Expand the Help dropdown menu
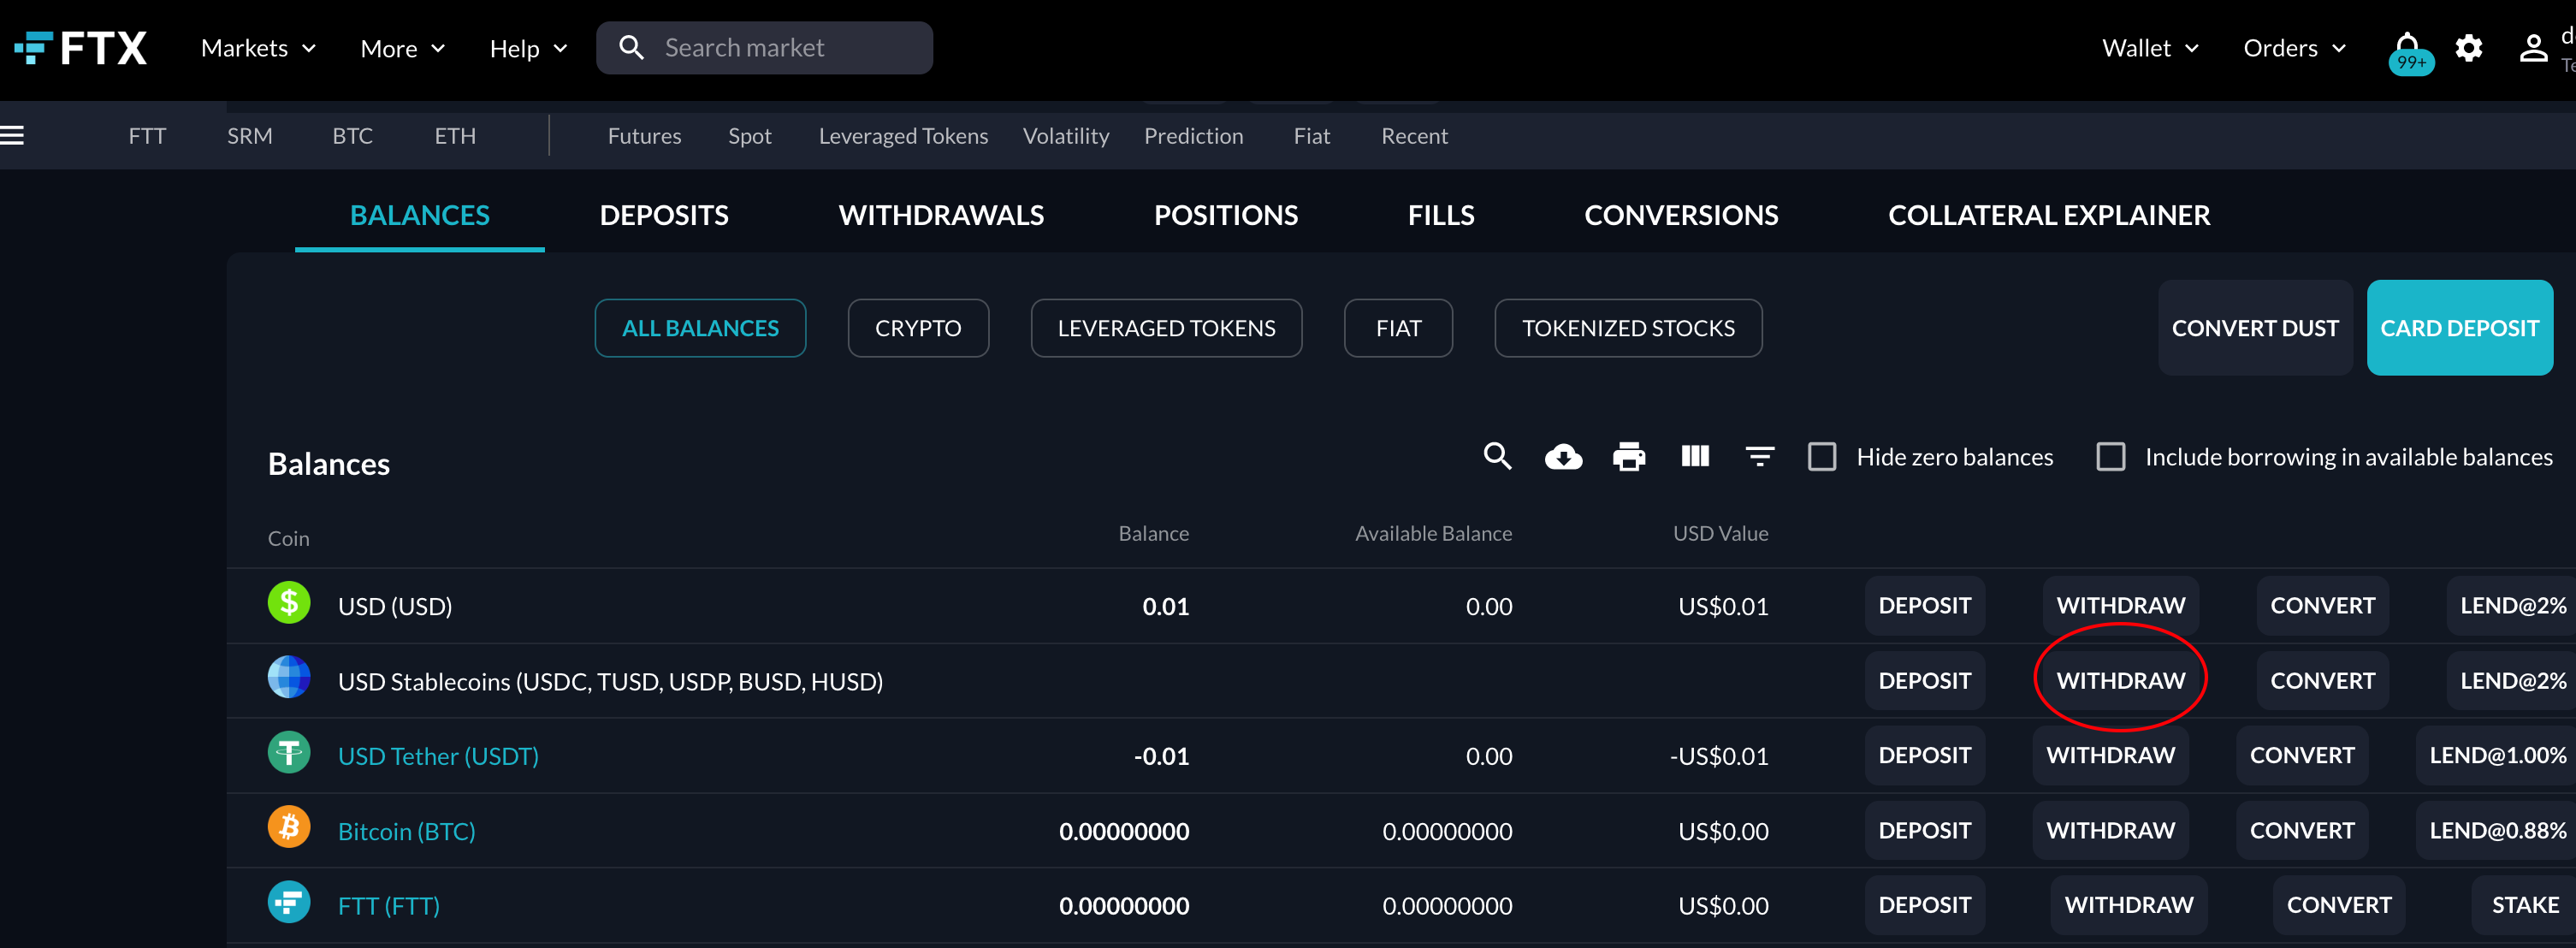 coord(528,48)
